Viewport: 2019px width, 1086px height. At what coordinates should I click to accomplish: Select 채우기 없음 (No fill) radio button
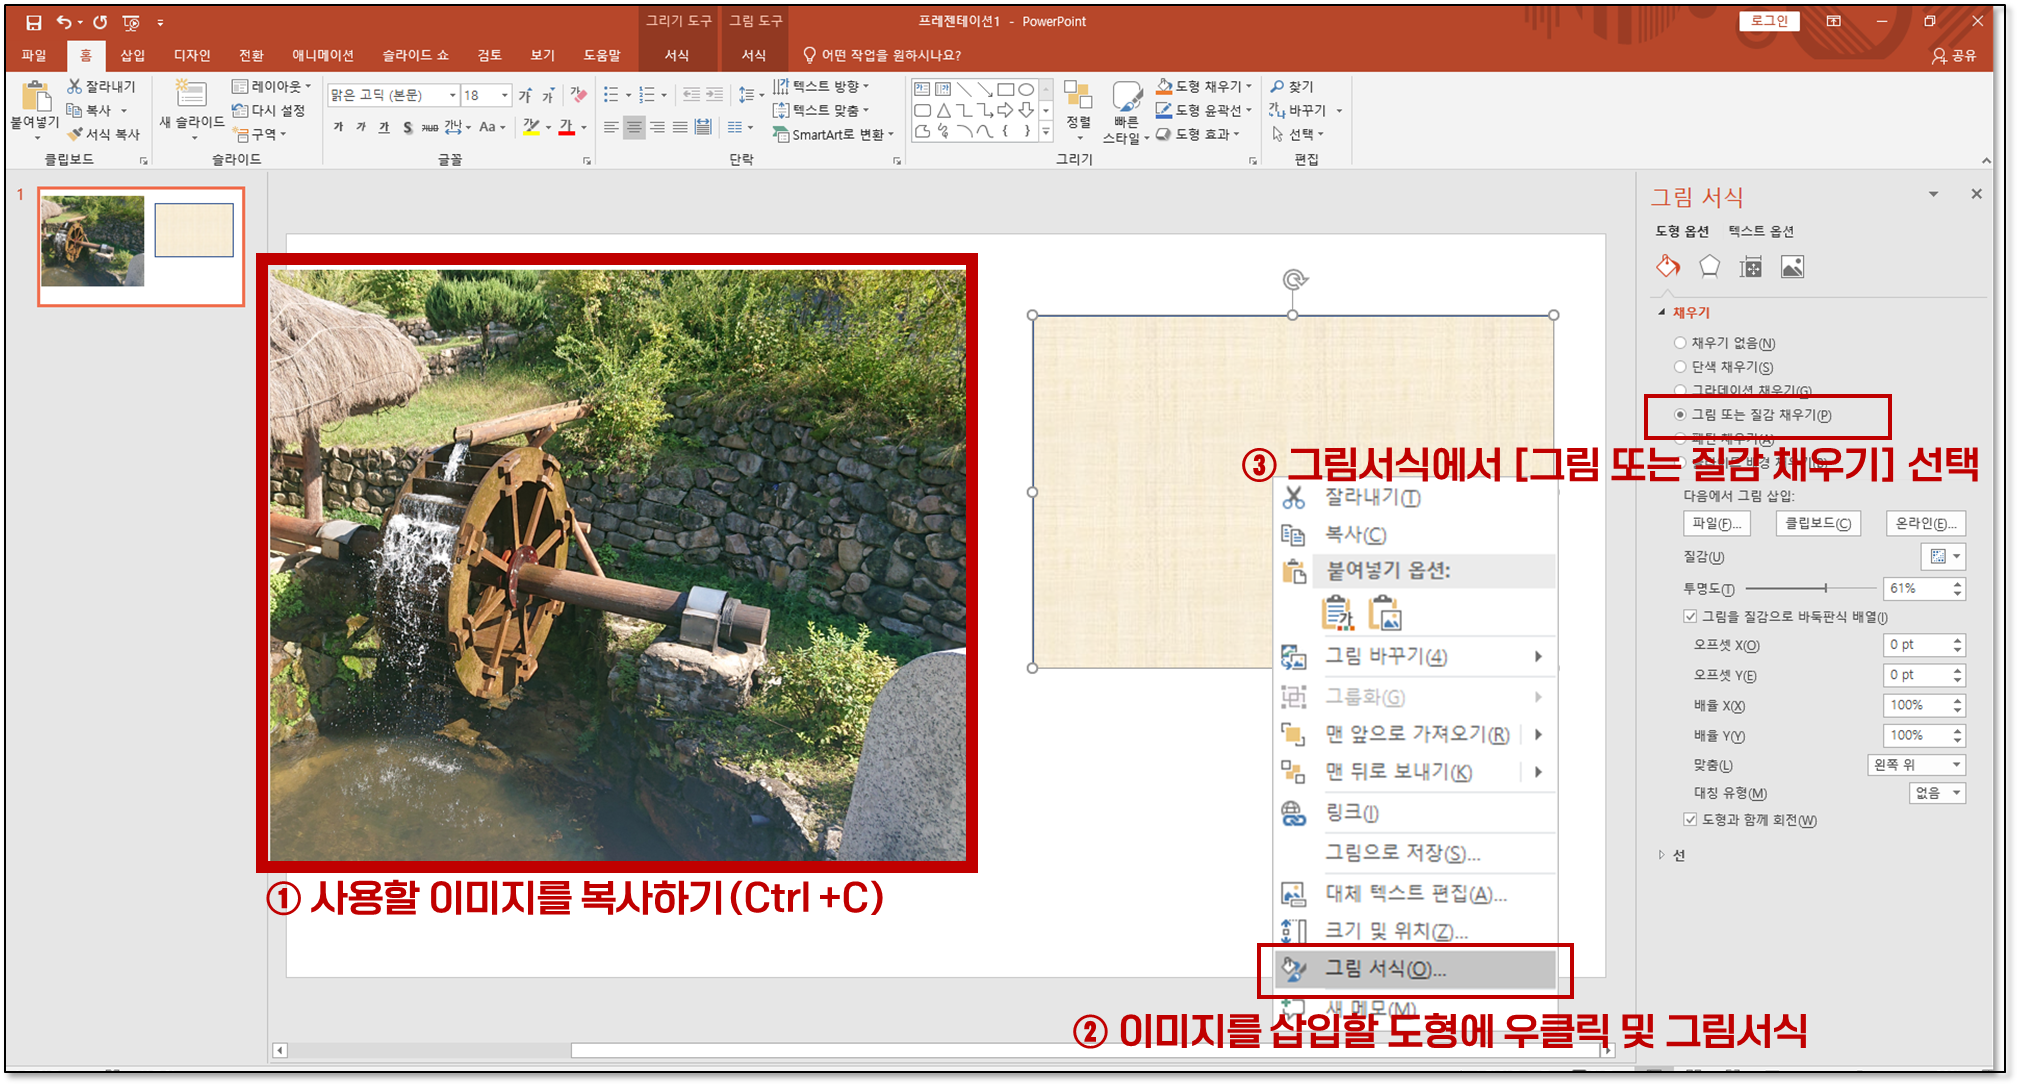click(x=1680, y=343)
